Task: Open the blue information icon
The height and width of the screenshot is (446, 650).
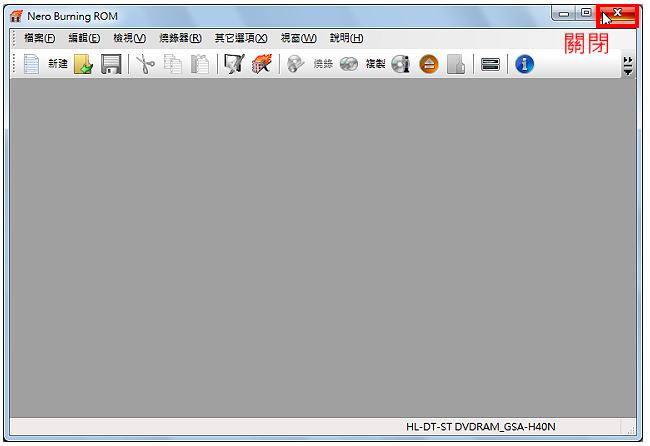Action: tap(524, 64)
